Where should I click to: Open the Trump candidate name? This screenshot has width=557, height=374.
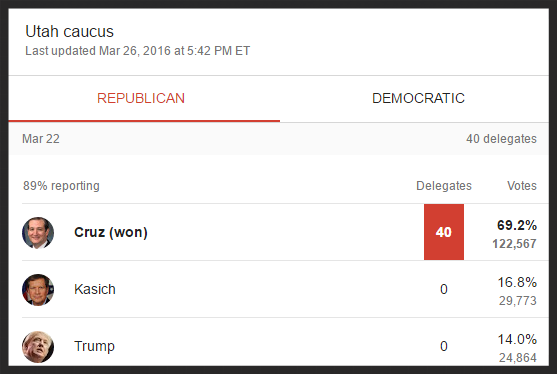(94, 346)
